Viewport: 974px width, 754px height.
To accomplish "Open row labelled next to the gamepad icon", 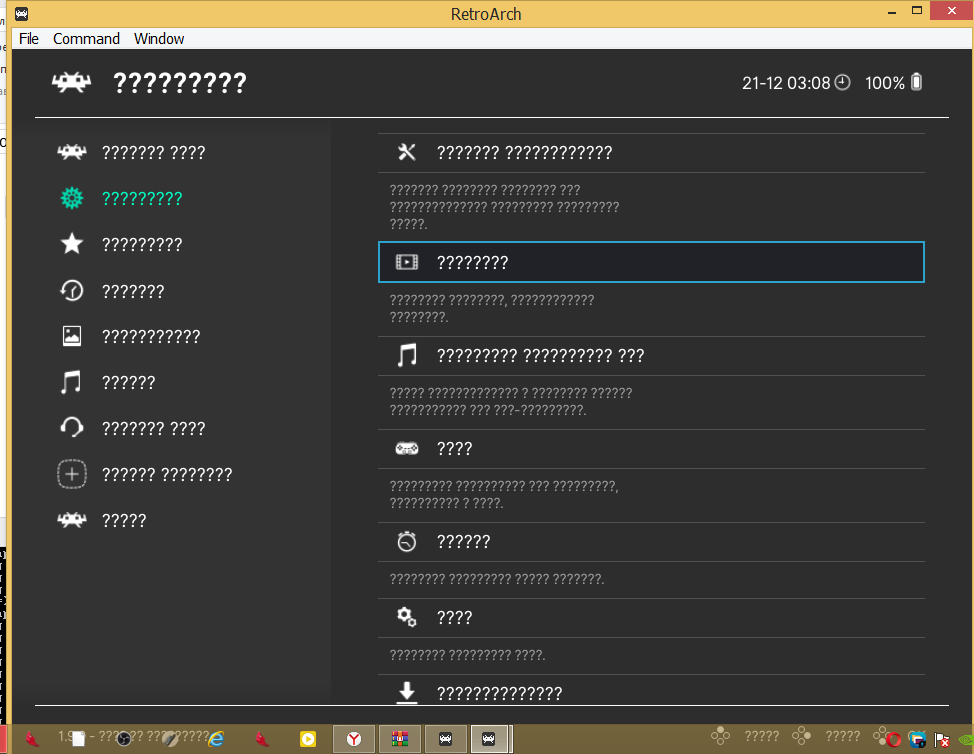I will [651, 448].
